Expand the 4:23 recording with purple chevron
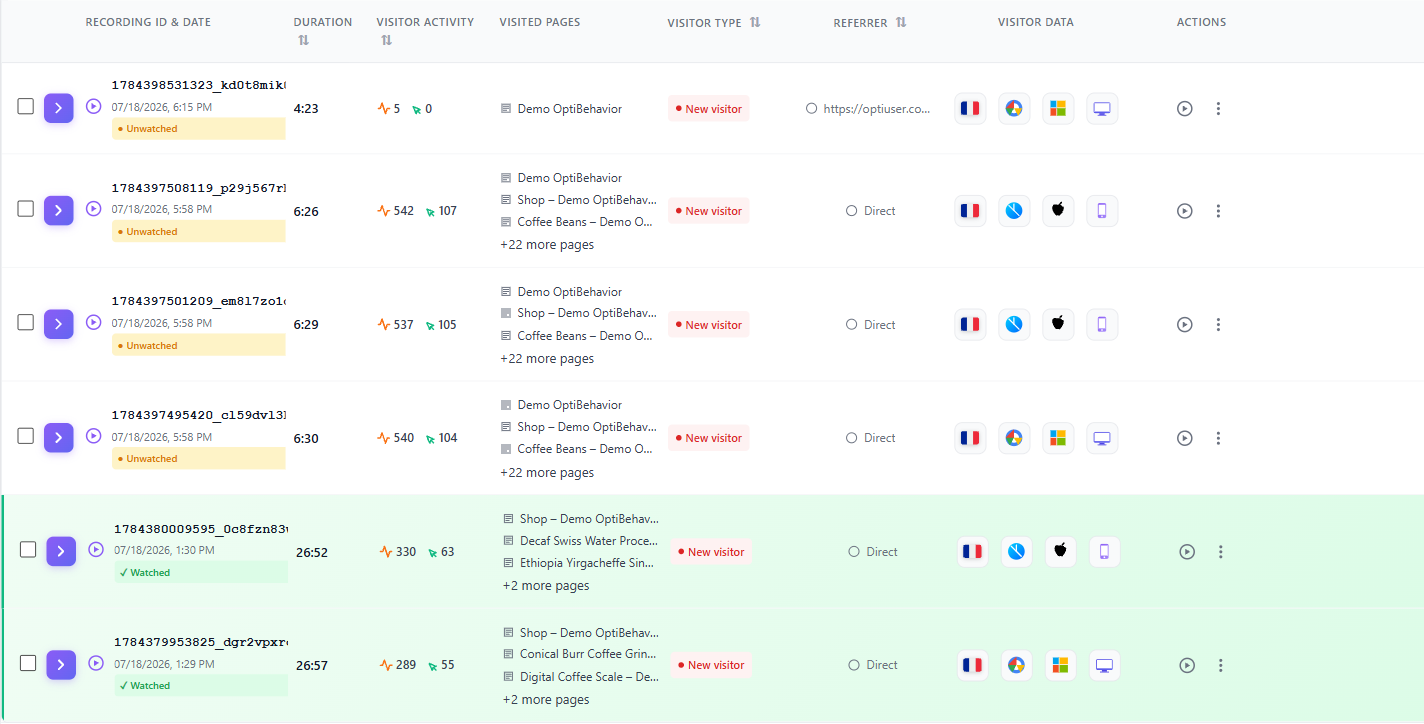This screenshot has width=1424, height=724. [59, 108]
